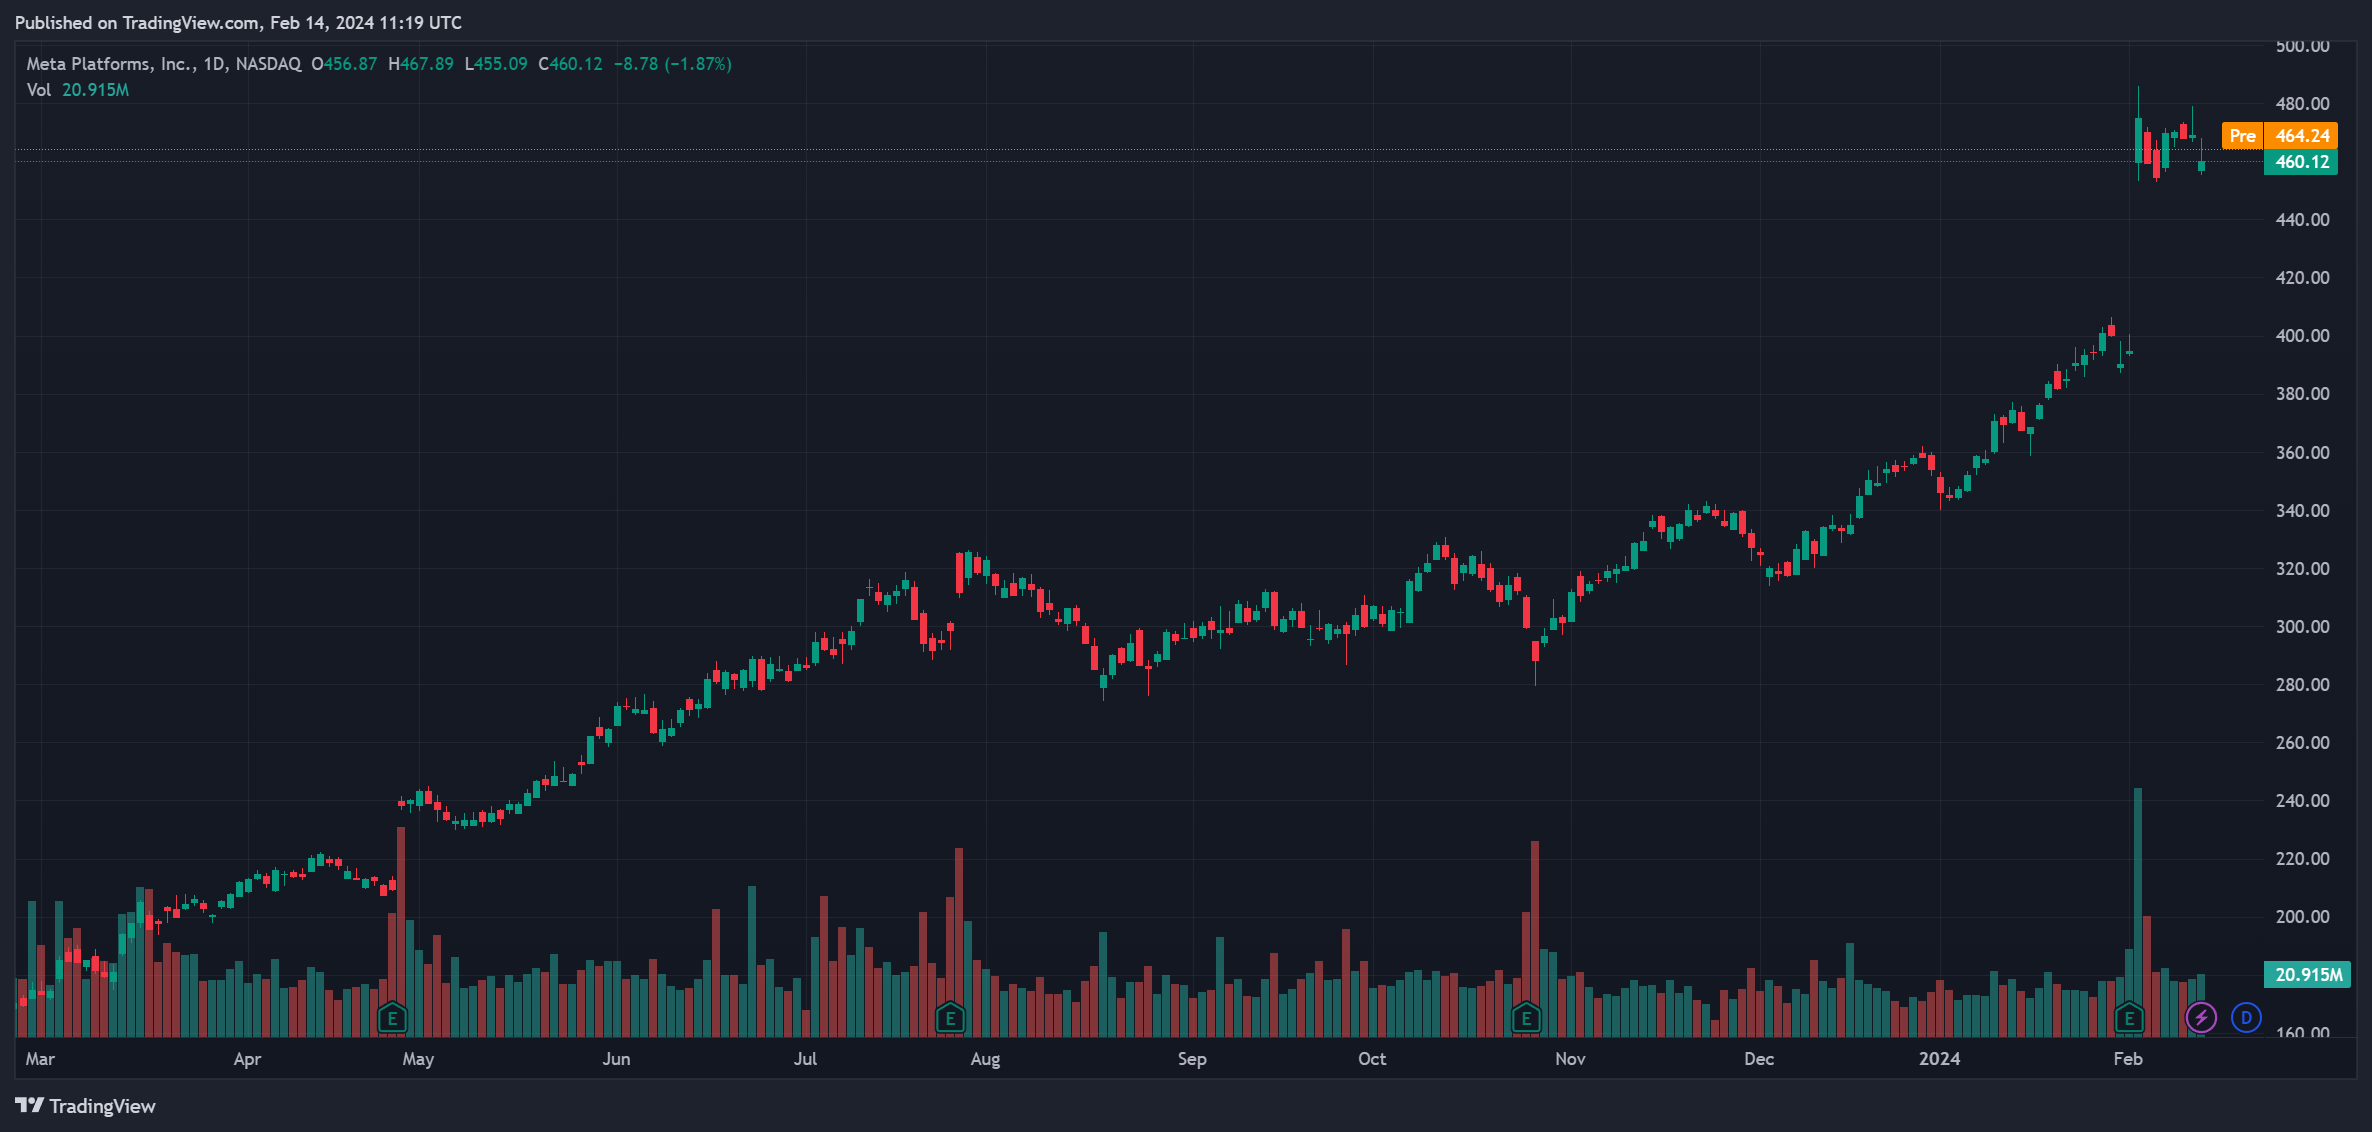This screenshot has width=2372, height=1132.
Task: Click the 400.00 price scale label
Action: tap(2302, 336)
